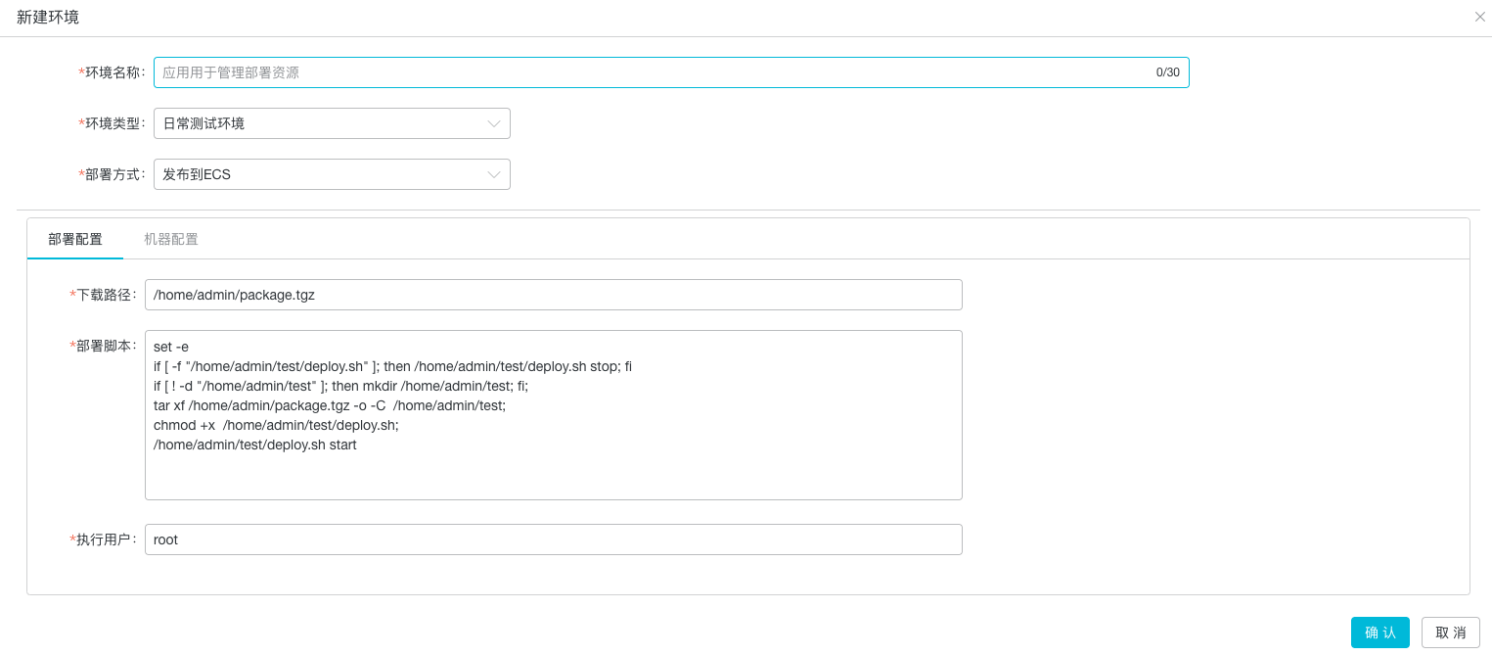Switch to the 部署配置 tab
1492x656 pixels.
(75, 239)
